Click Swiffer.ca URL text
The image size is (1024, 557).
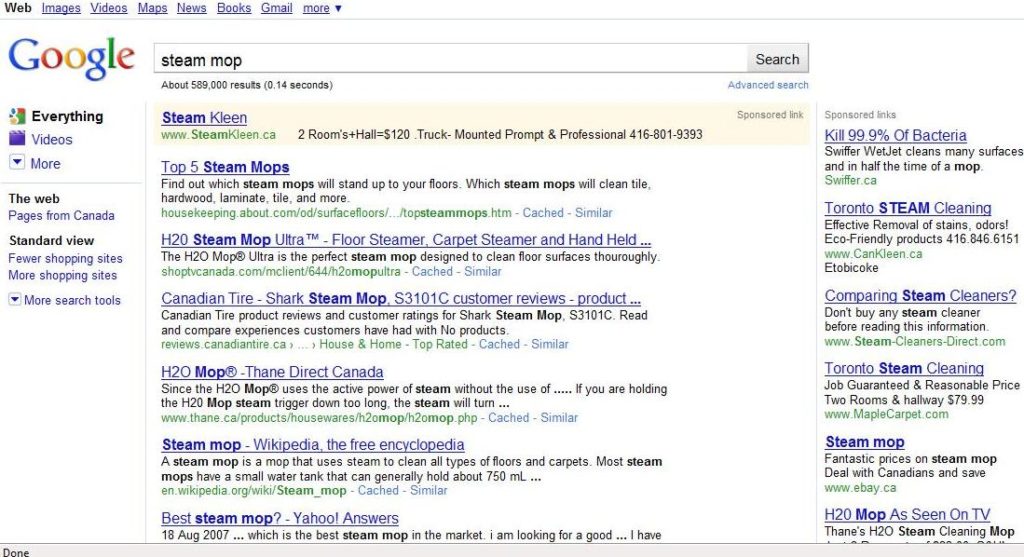click(850, 180)
